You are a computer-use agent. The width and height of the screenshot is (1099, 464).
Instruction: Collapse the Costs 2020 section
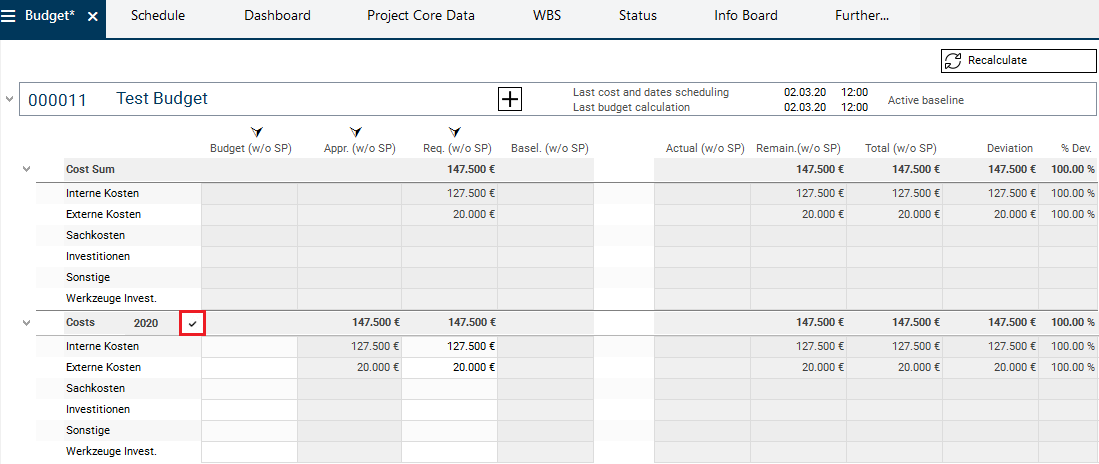pos(27,322)
